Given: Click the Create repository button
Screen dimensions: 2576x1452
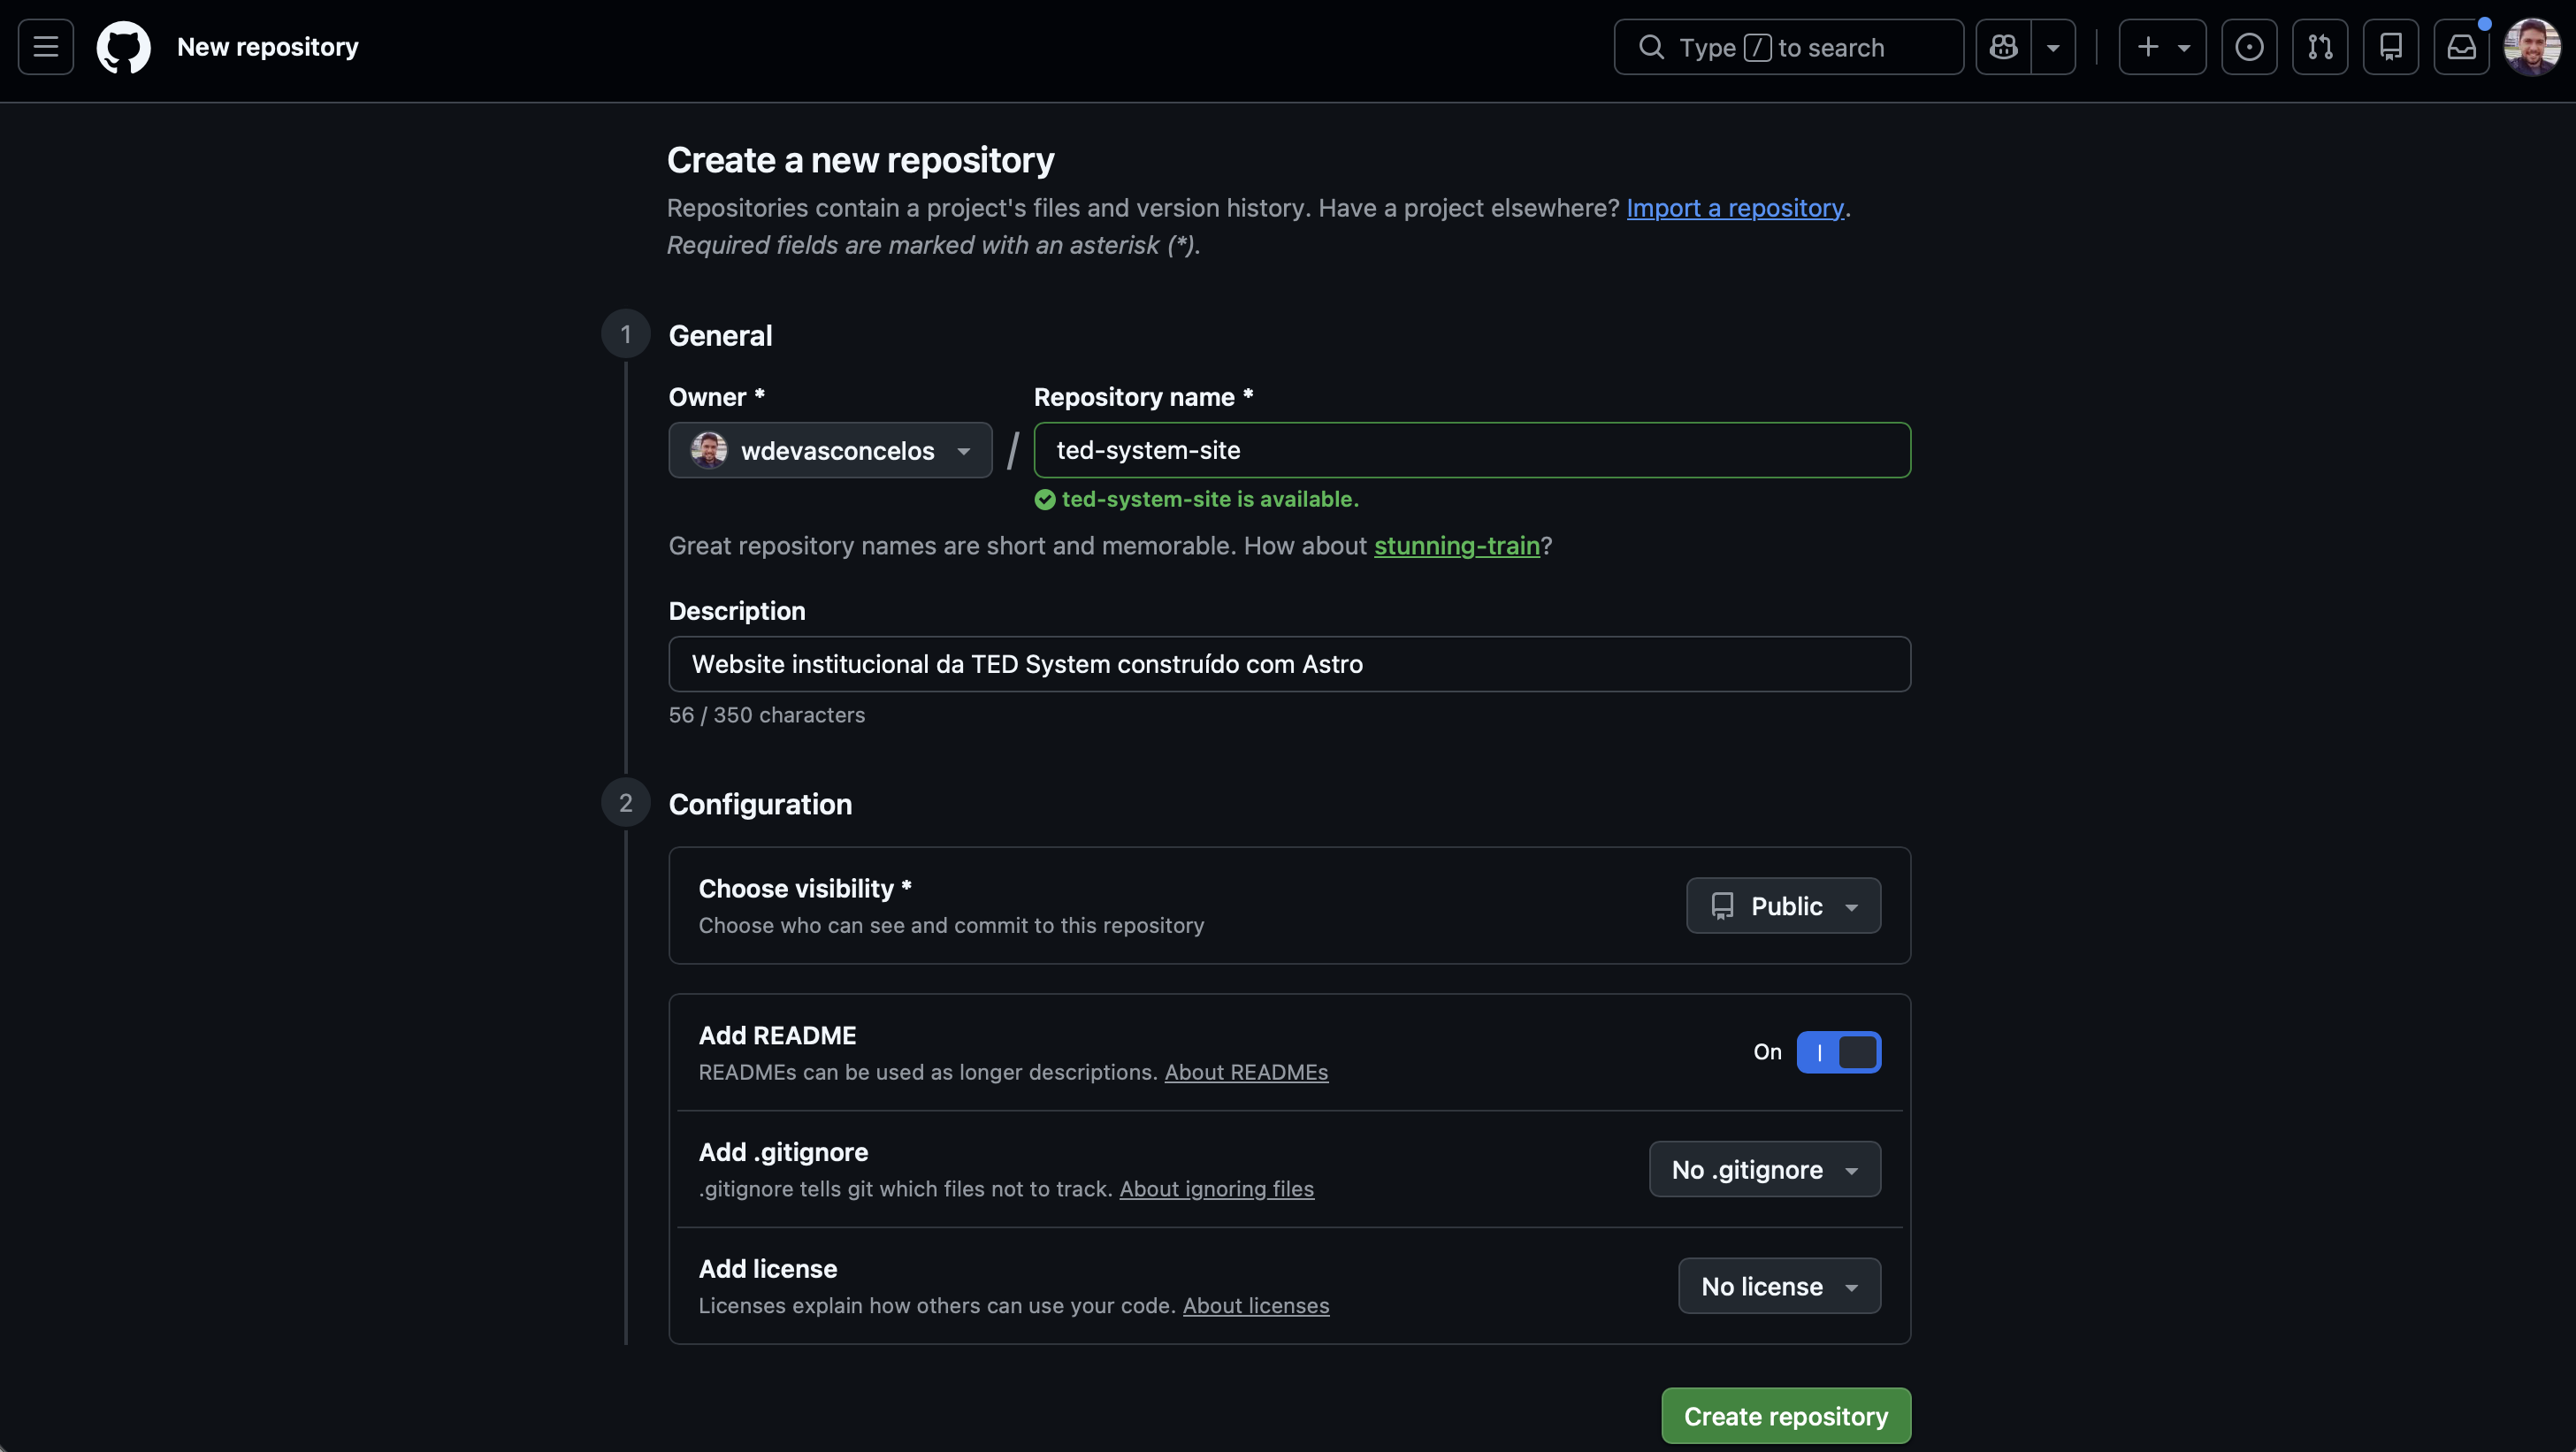Looking at the screenshot, I should tap(1786, 1416).
